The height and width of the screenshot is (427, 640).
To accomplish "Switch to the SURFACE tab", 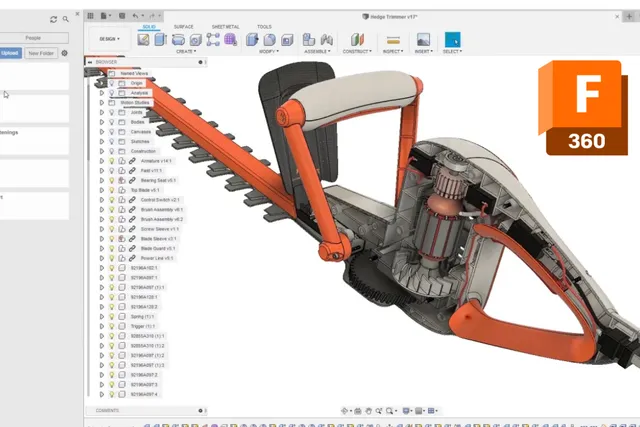I will click(x=184, y=27).
